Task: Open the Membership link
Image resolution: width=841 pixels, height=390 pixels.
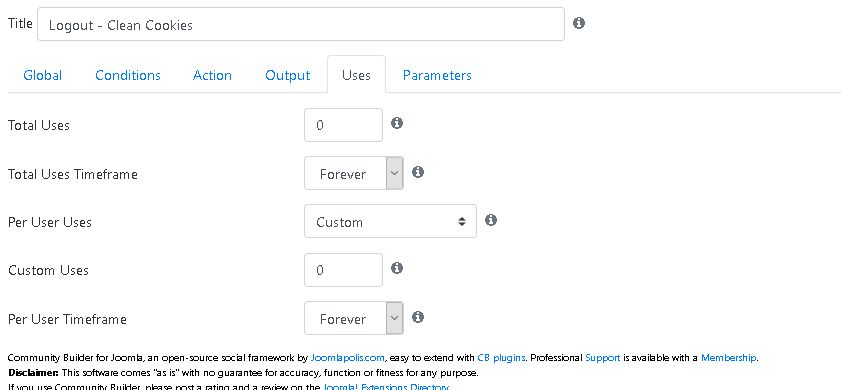Action: click(x=728, y=358)
